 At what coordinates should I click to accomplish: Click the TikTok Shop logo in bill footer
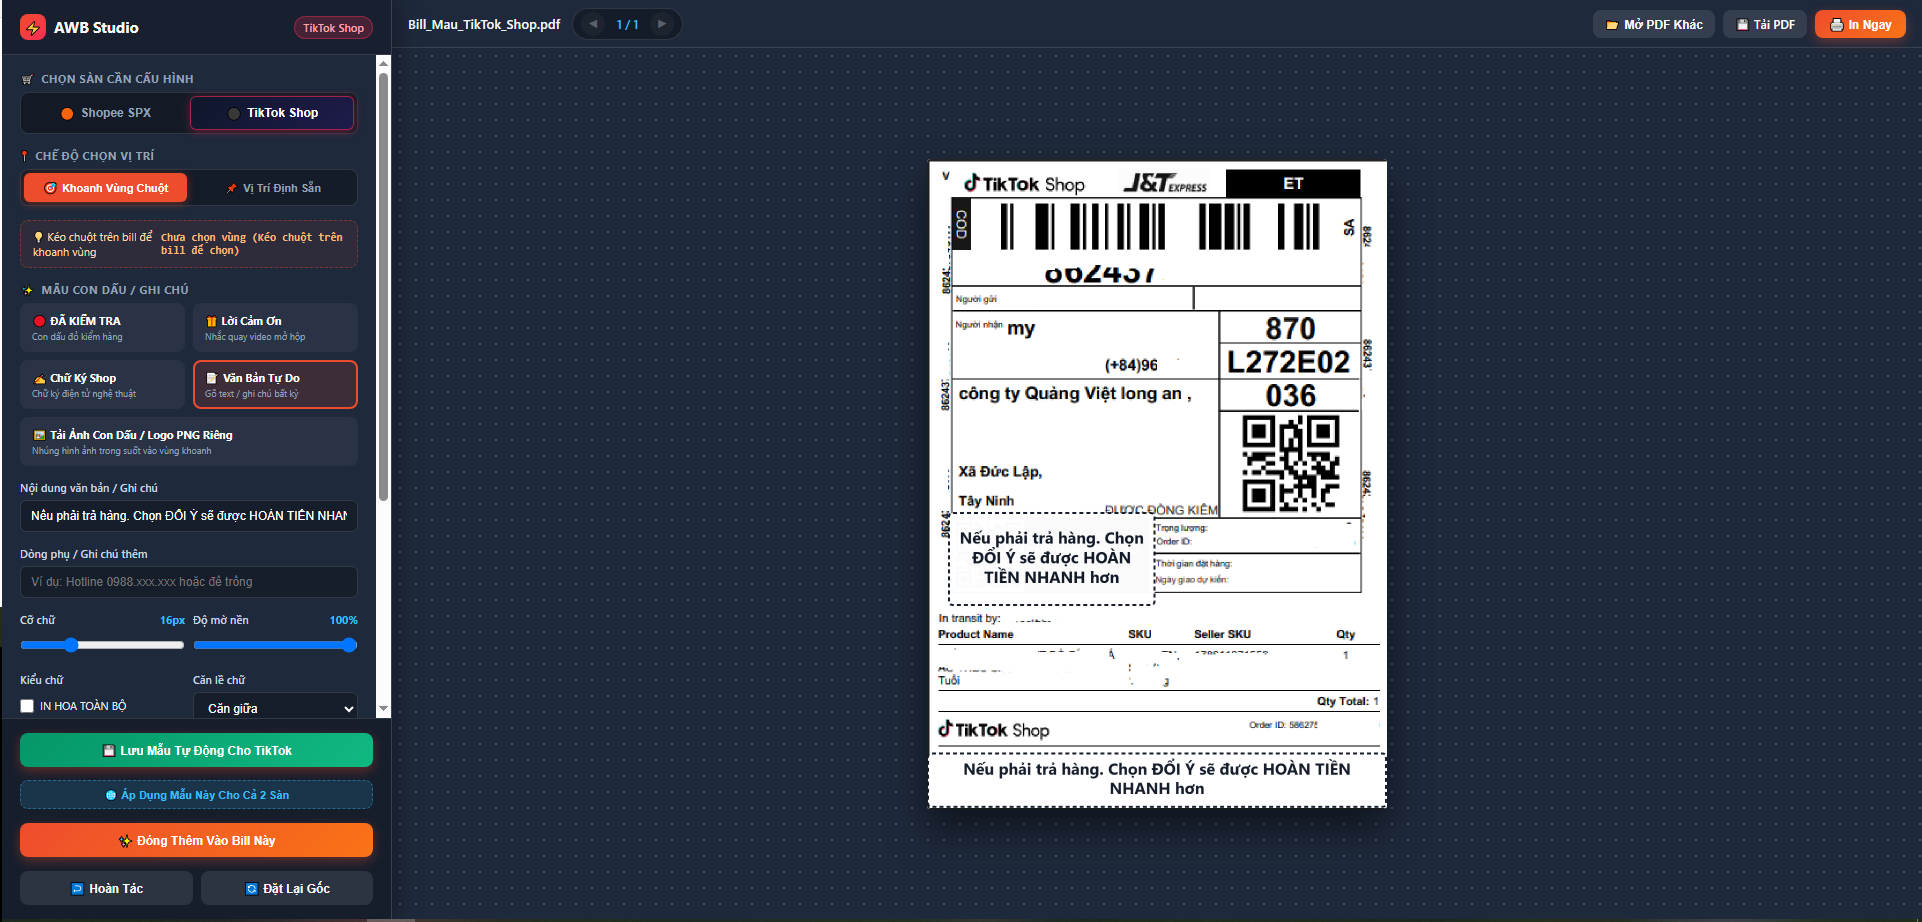click(x=994, y=730)
